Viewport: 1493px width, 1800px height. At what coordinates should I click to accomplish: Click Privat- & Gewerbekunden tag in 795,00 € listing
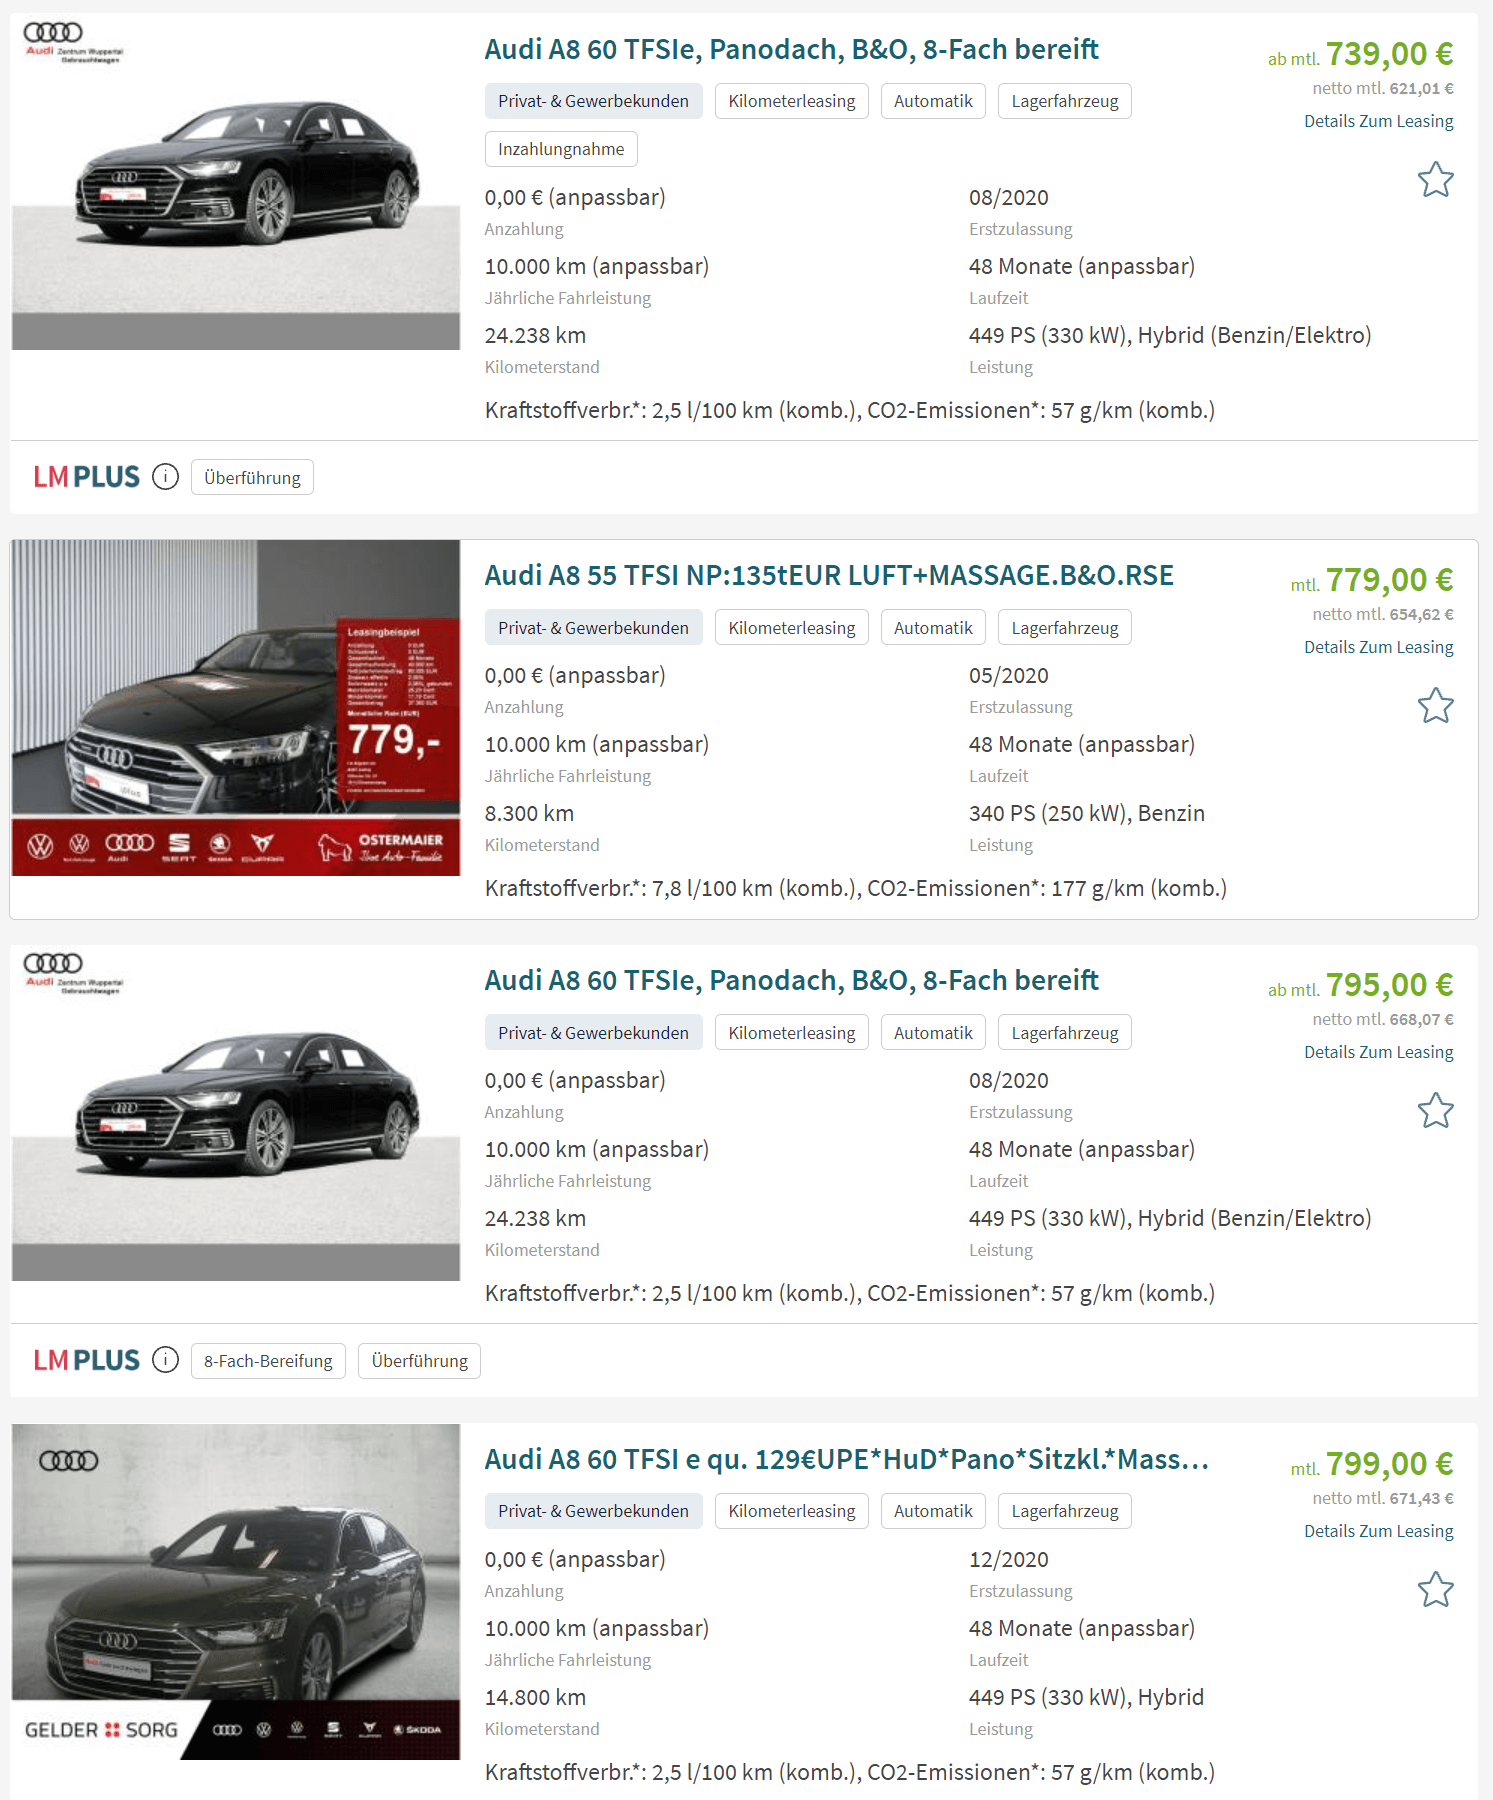pos(593,1032)
